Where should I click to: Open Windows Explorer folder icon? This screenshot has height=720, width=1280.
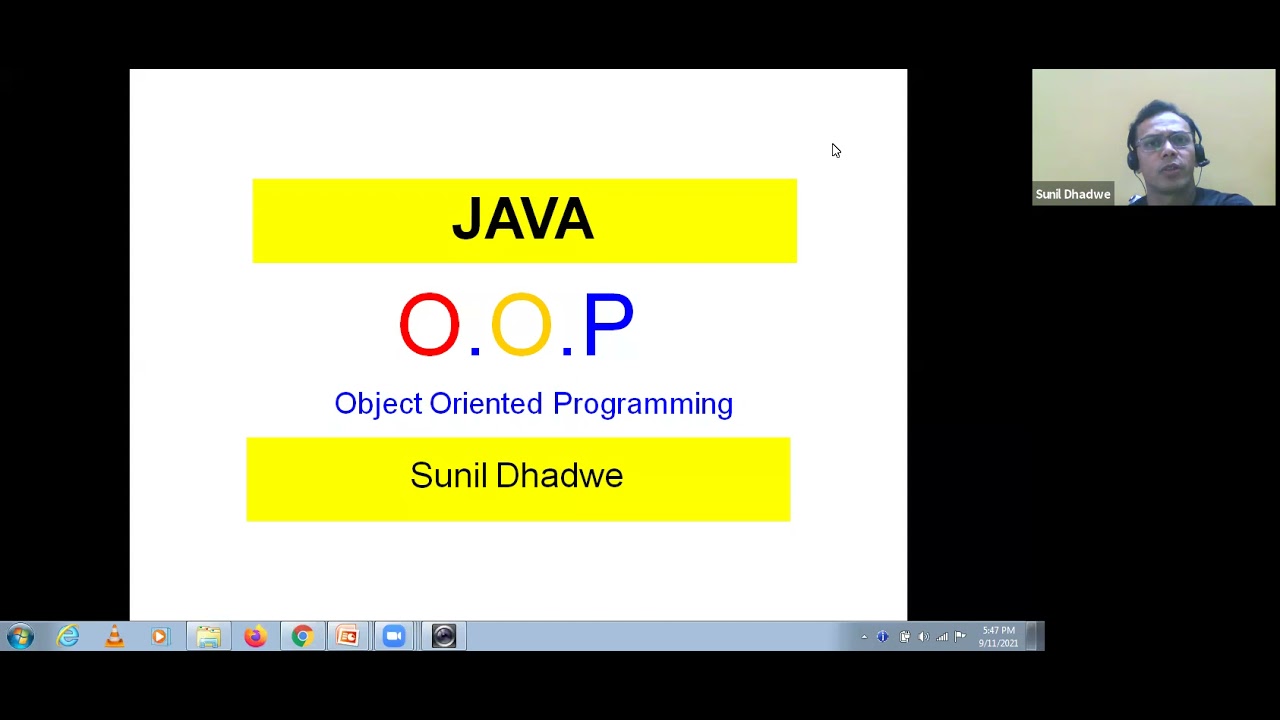[208, 636]
